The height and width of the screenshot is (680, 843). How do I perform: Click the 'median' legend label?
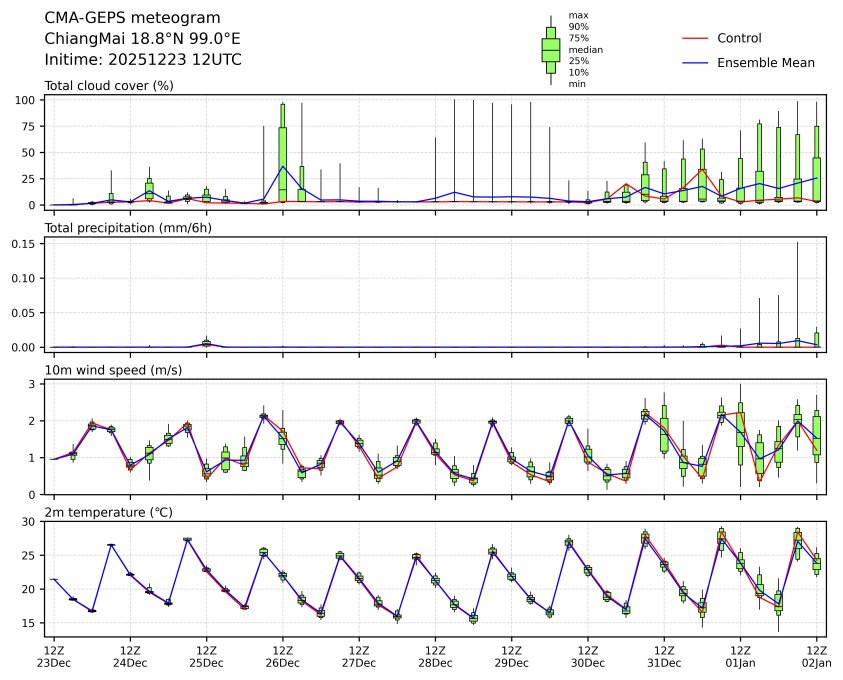[585, 49]
